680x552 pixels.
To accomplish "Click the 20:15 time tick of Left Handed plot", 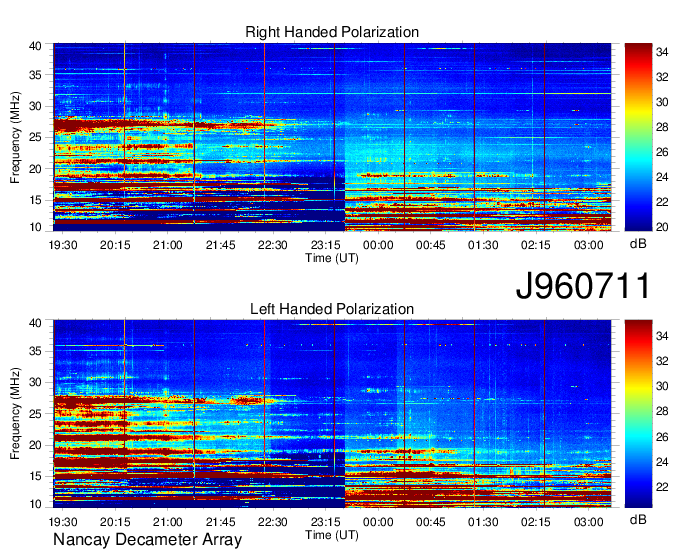I will coord(115,522).
